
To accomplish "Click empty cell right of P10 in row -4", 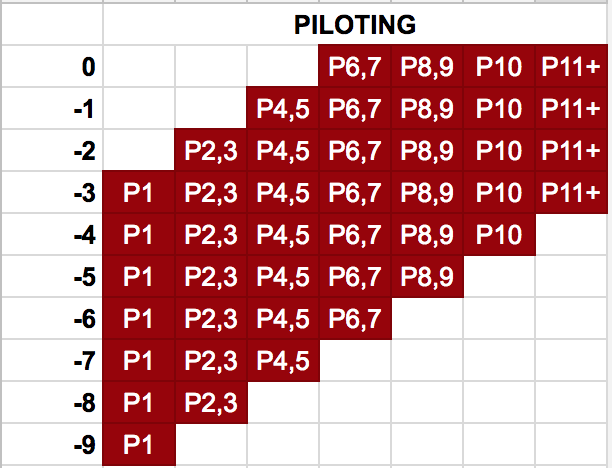I will click(x=571, y=235).
